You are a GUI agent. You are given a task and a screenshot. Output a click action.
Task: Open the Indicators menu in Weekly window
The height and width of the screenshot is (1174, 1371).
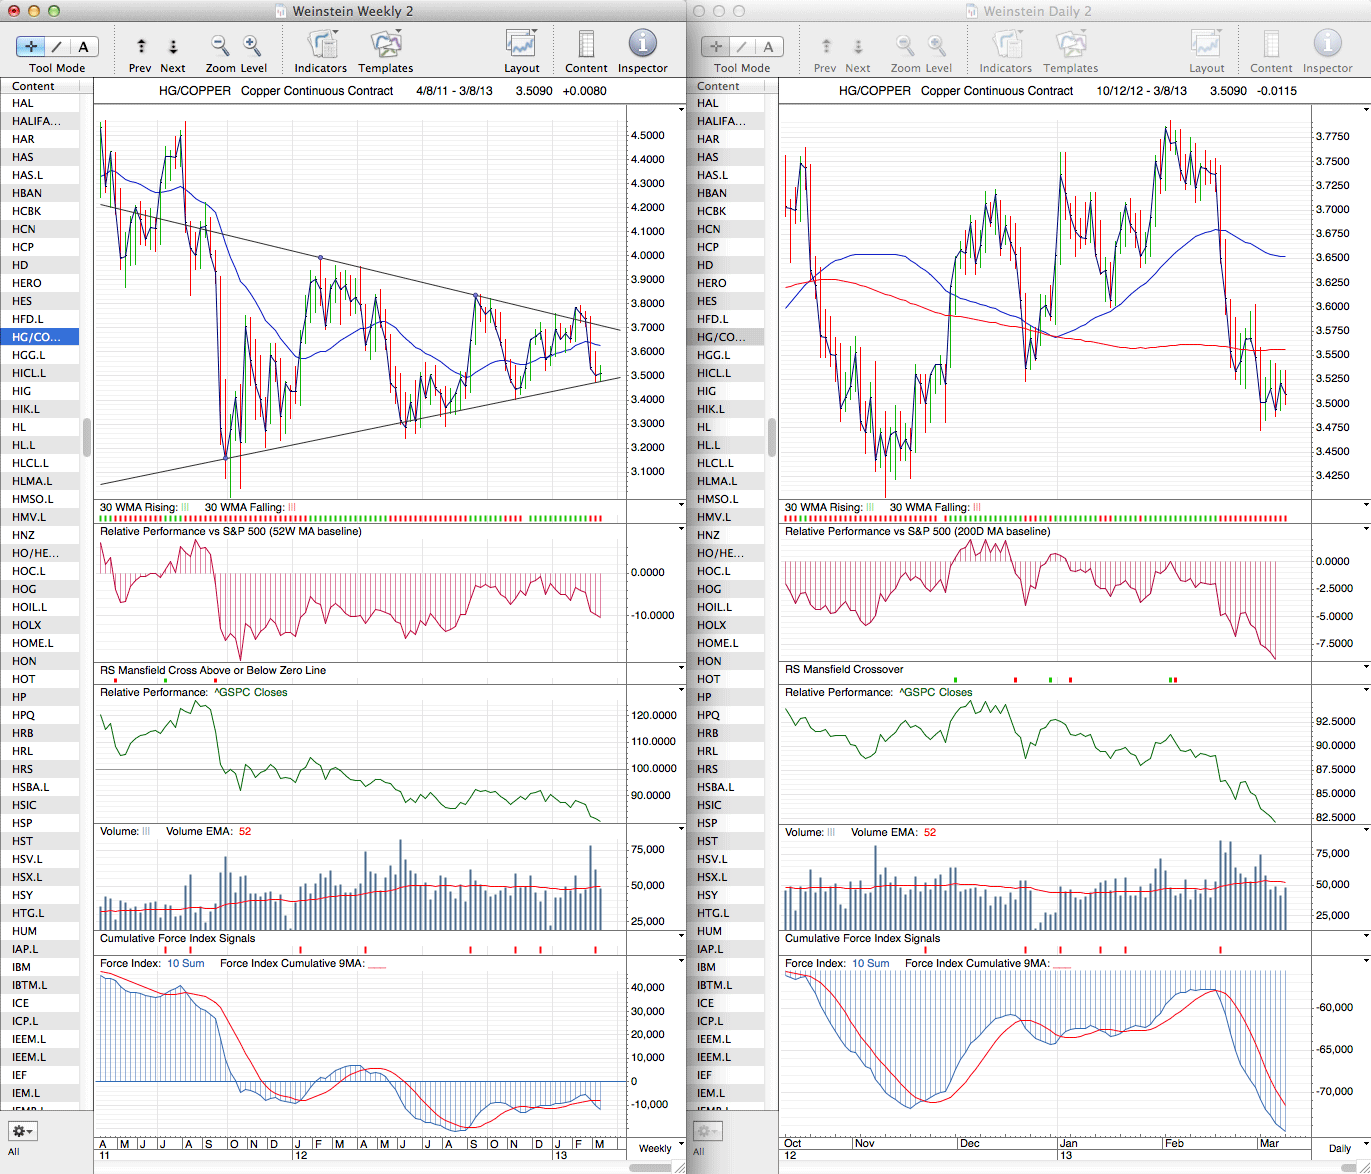[321, 45]
